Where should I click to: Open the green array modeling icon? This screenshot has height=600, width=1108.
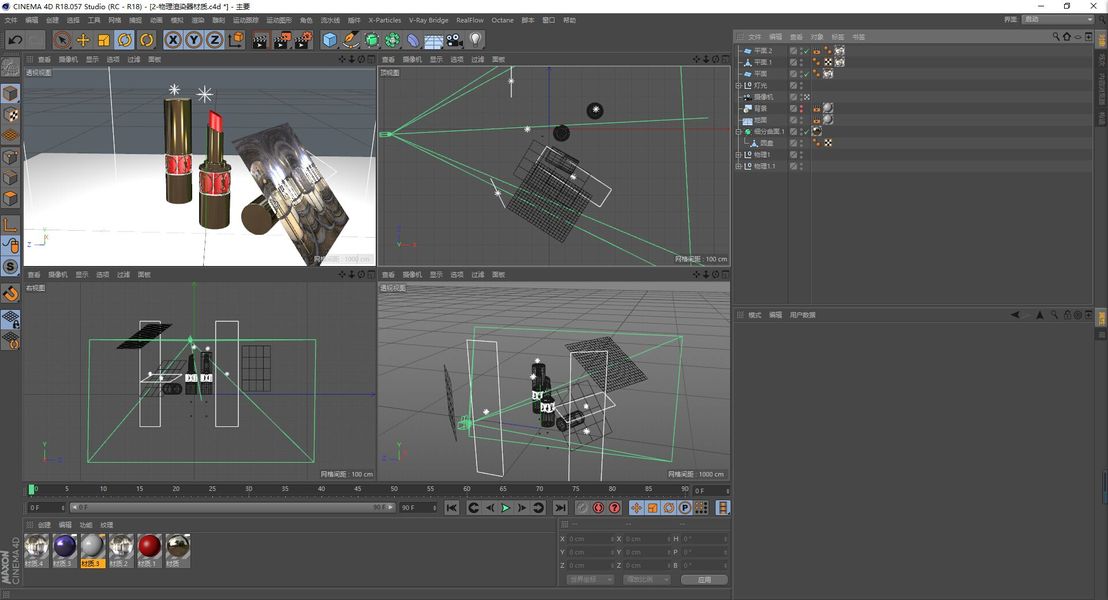(x=392, y=40)
